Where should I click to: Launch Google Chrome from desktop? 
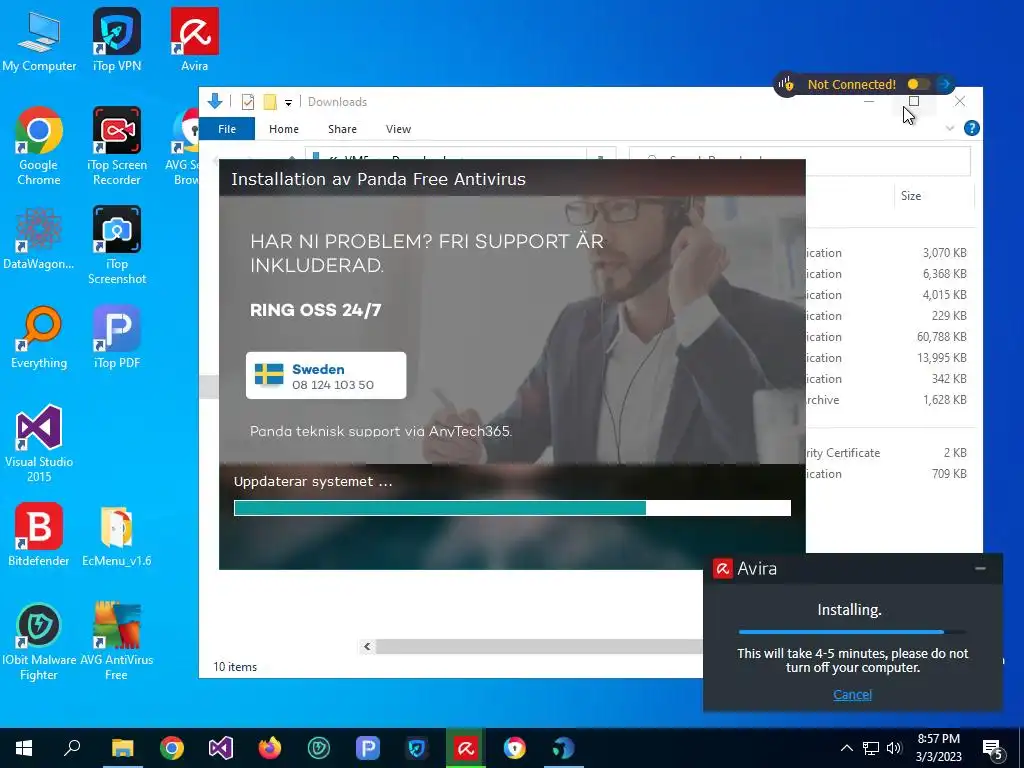coord(39,146)
